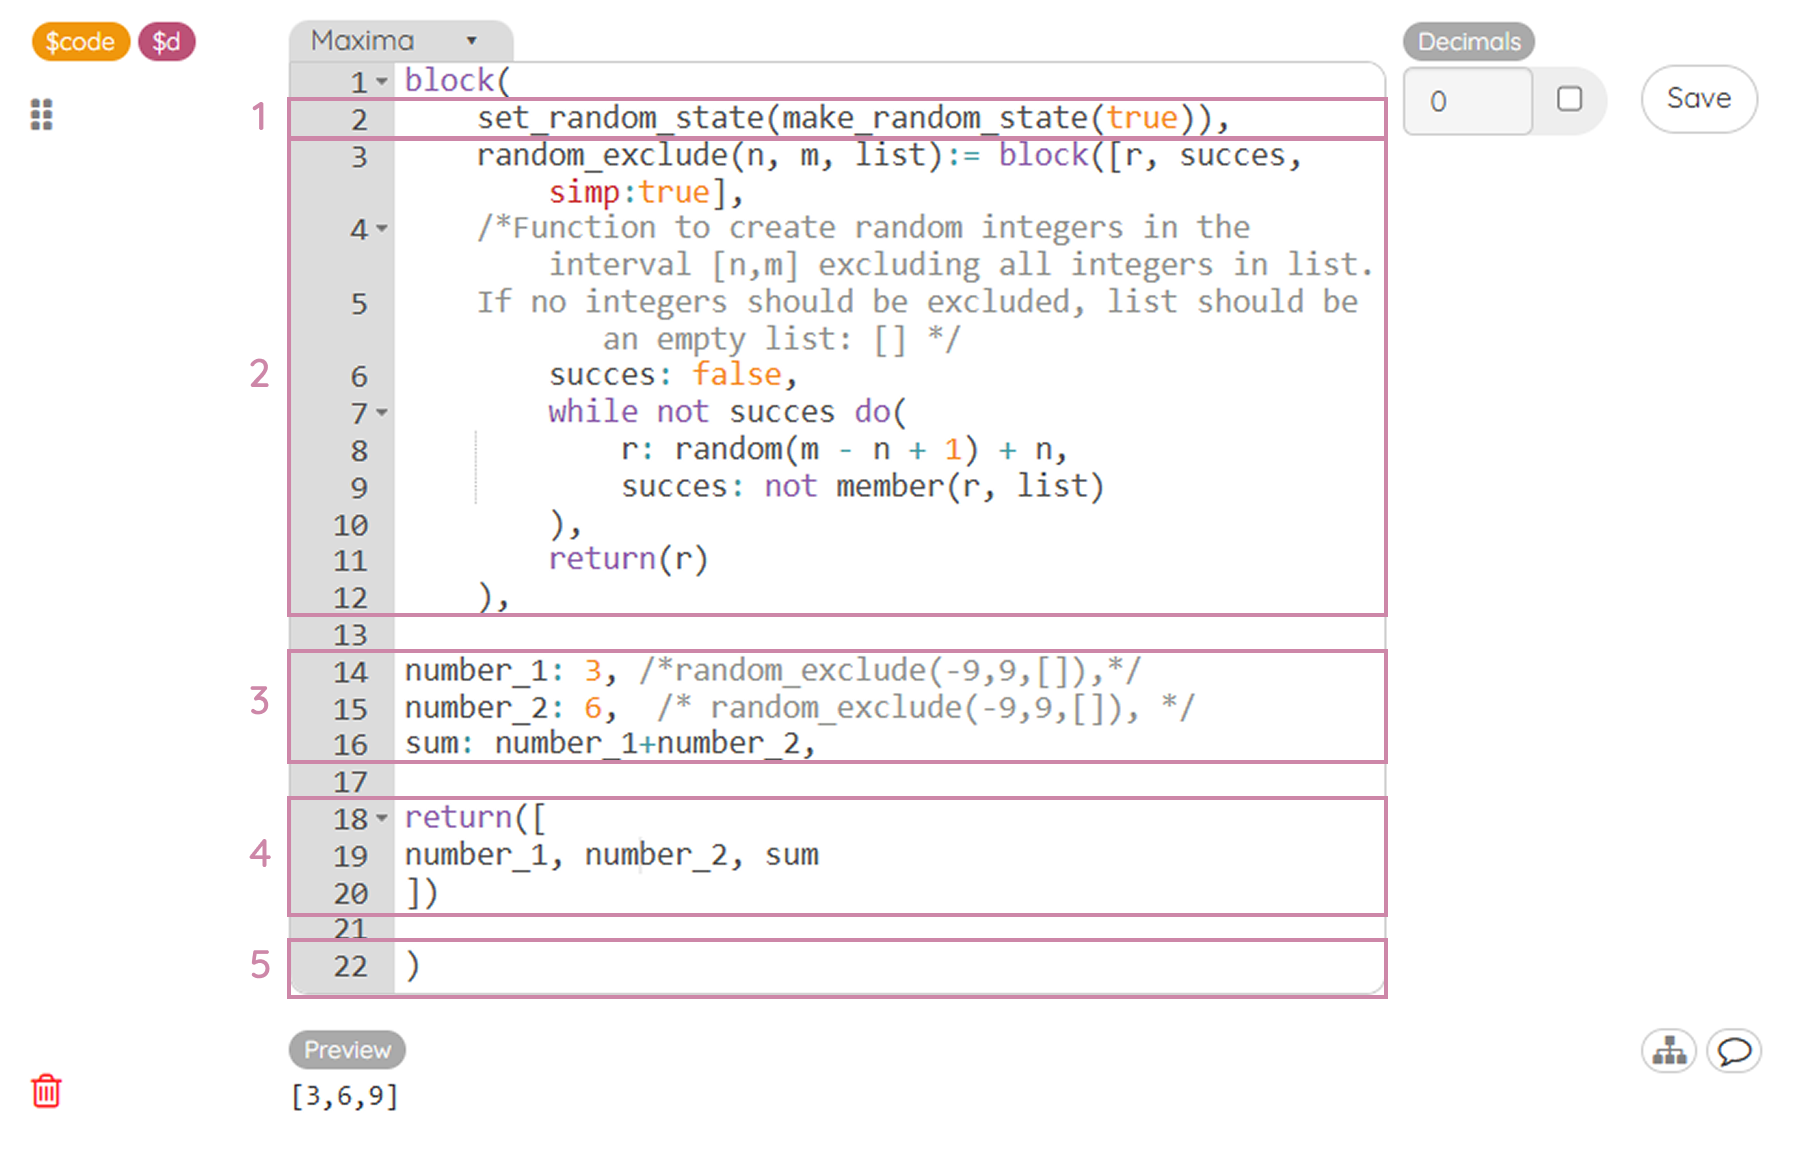The height and width of the screenshot is (1149, 1811).
Task: Fold the while loop at line 7
Action: [x=382, y=413]
